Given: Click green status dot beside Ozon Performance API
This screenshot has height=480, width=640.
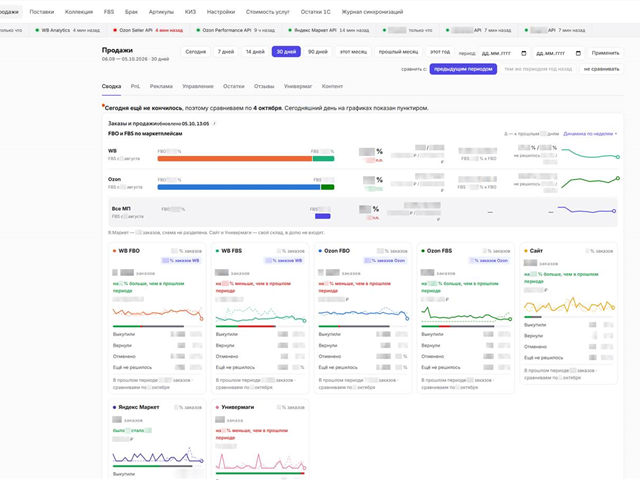Looking at the screenshot, I should (198, 30).
